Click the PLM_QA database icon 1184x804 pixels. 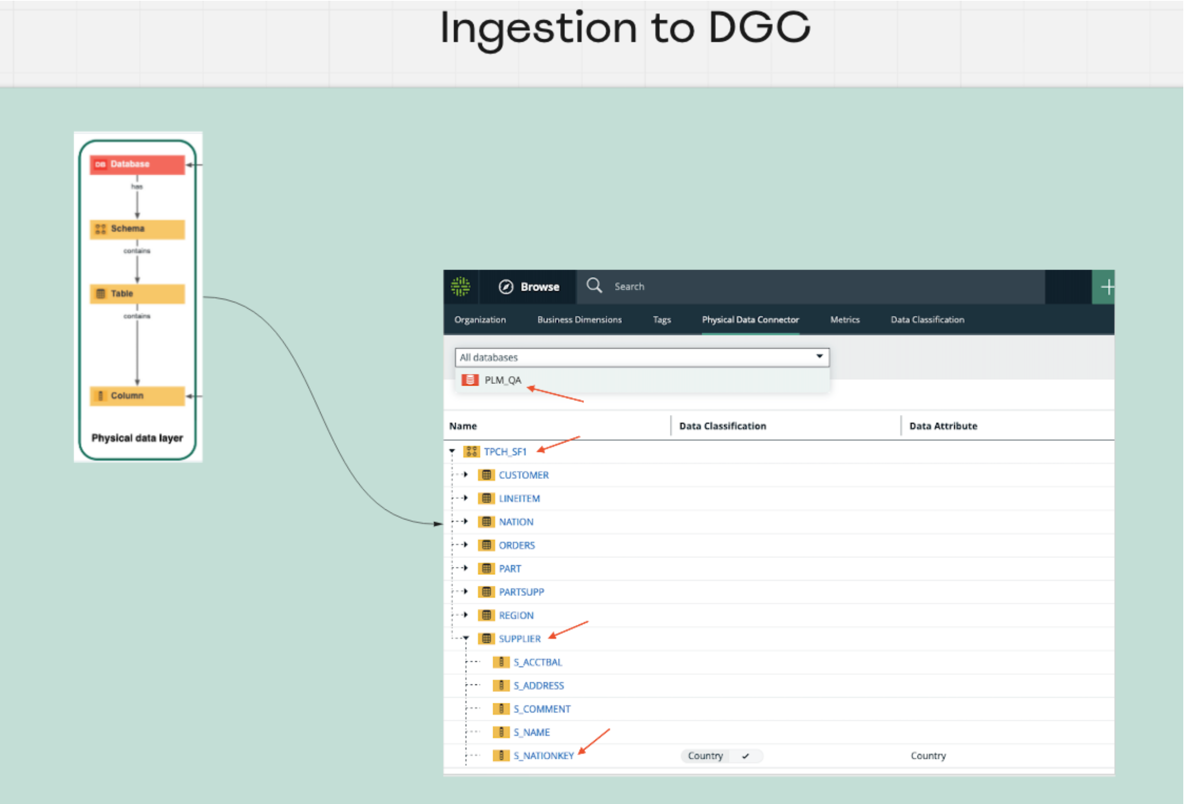[470, 380]
